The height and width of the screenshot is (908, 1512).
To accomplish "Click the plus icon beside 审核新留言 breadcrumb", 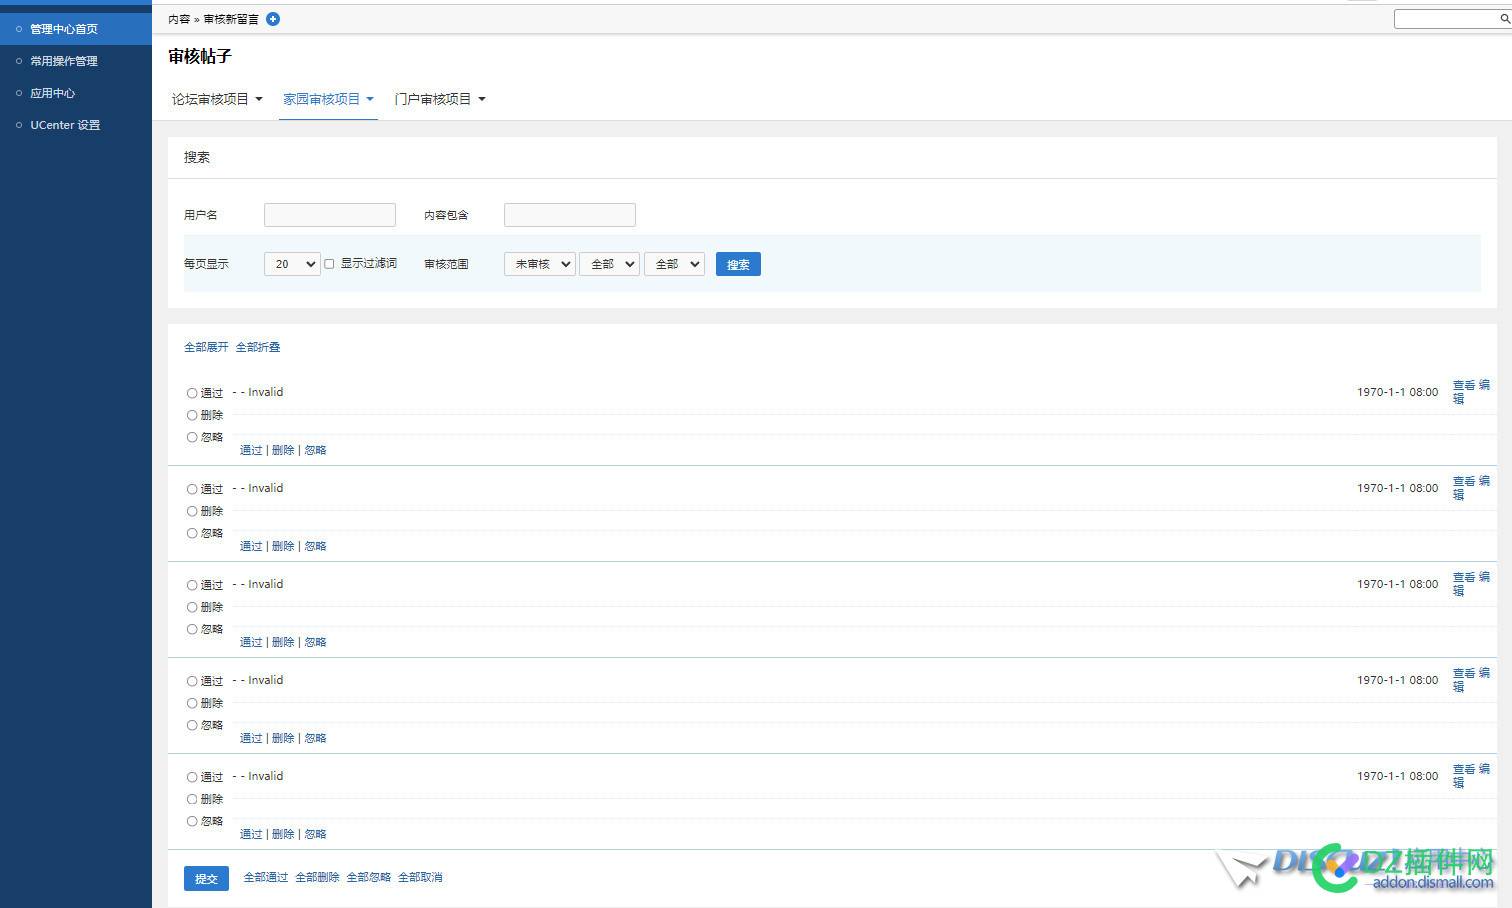I will point(273,19).
